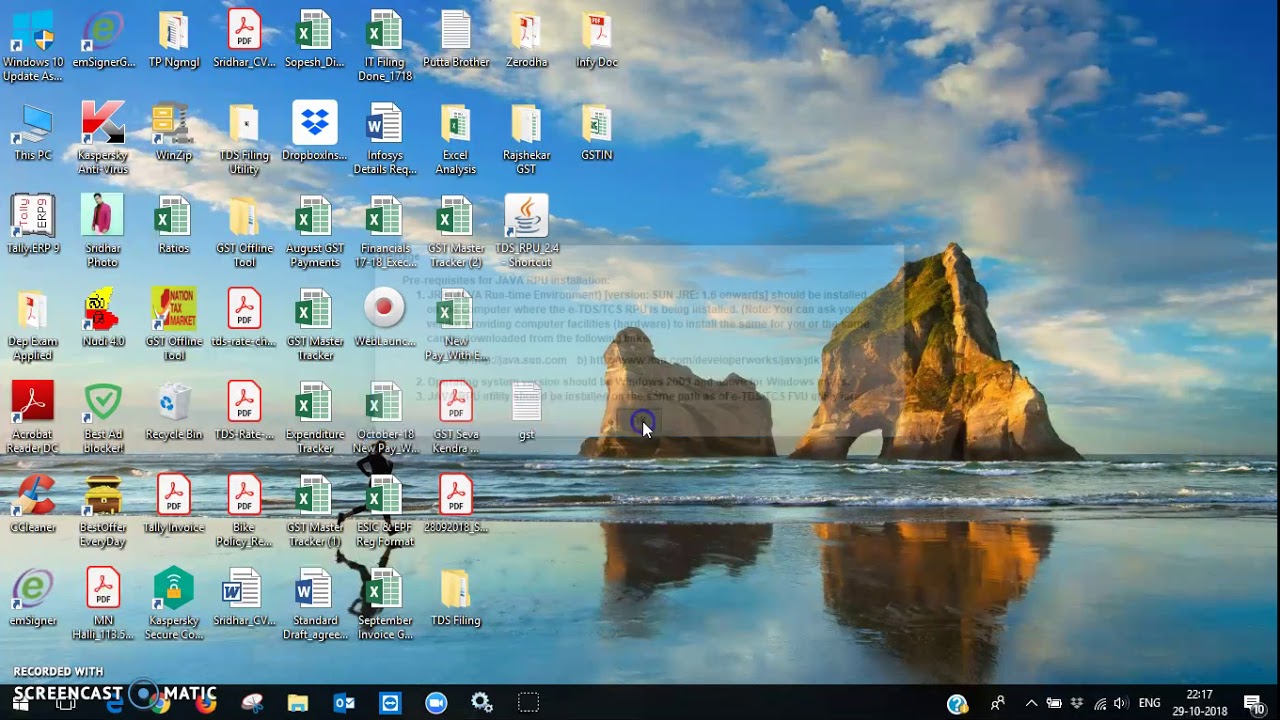Image resolution: width=1280 pixels, height=720 pixels.
Task: Open the Recycle Bin
Action: pyautogui.click(x=173, y=410)
